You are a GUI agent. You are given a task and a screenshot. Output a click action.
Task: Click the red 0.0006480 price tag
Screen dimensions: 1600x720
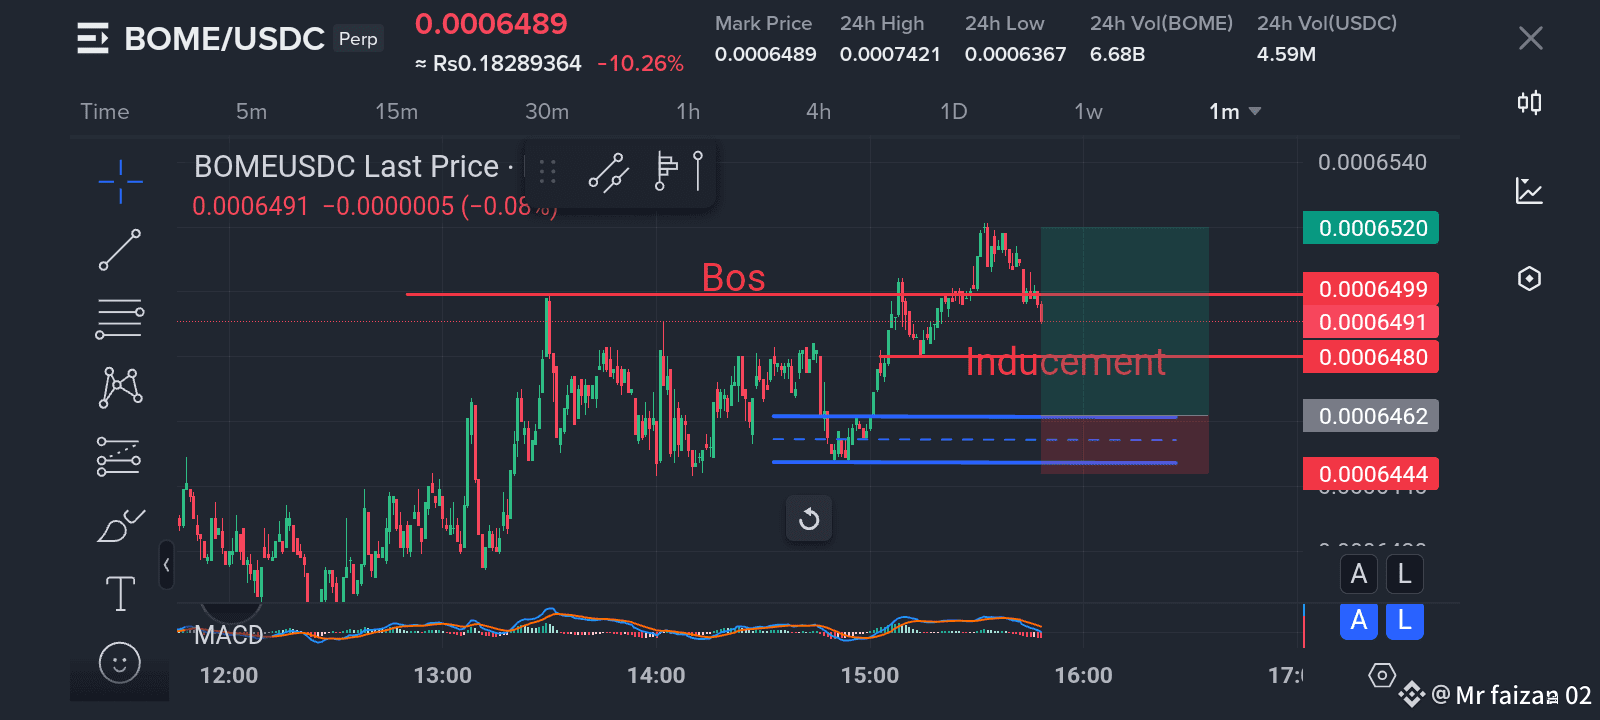[1371, 357]
